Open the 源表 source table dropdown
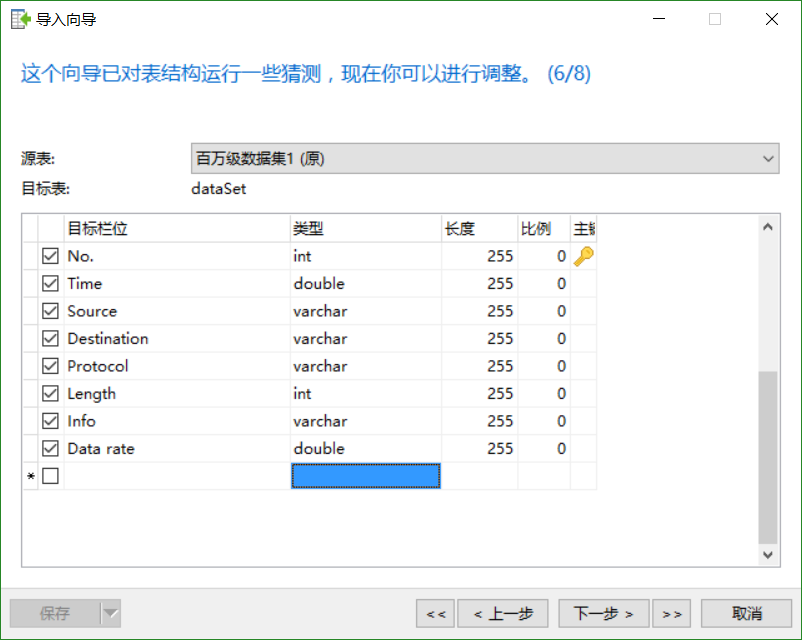Image resolution: width=802 pixels, height=640 pixels. 766,158
